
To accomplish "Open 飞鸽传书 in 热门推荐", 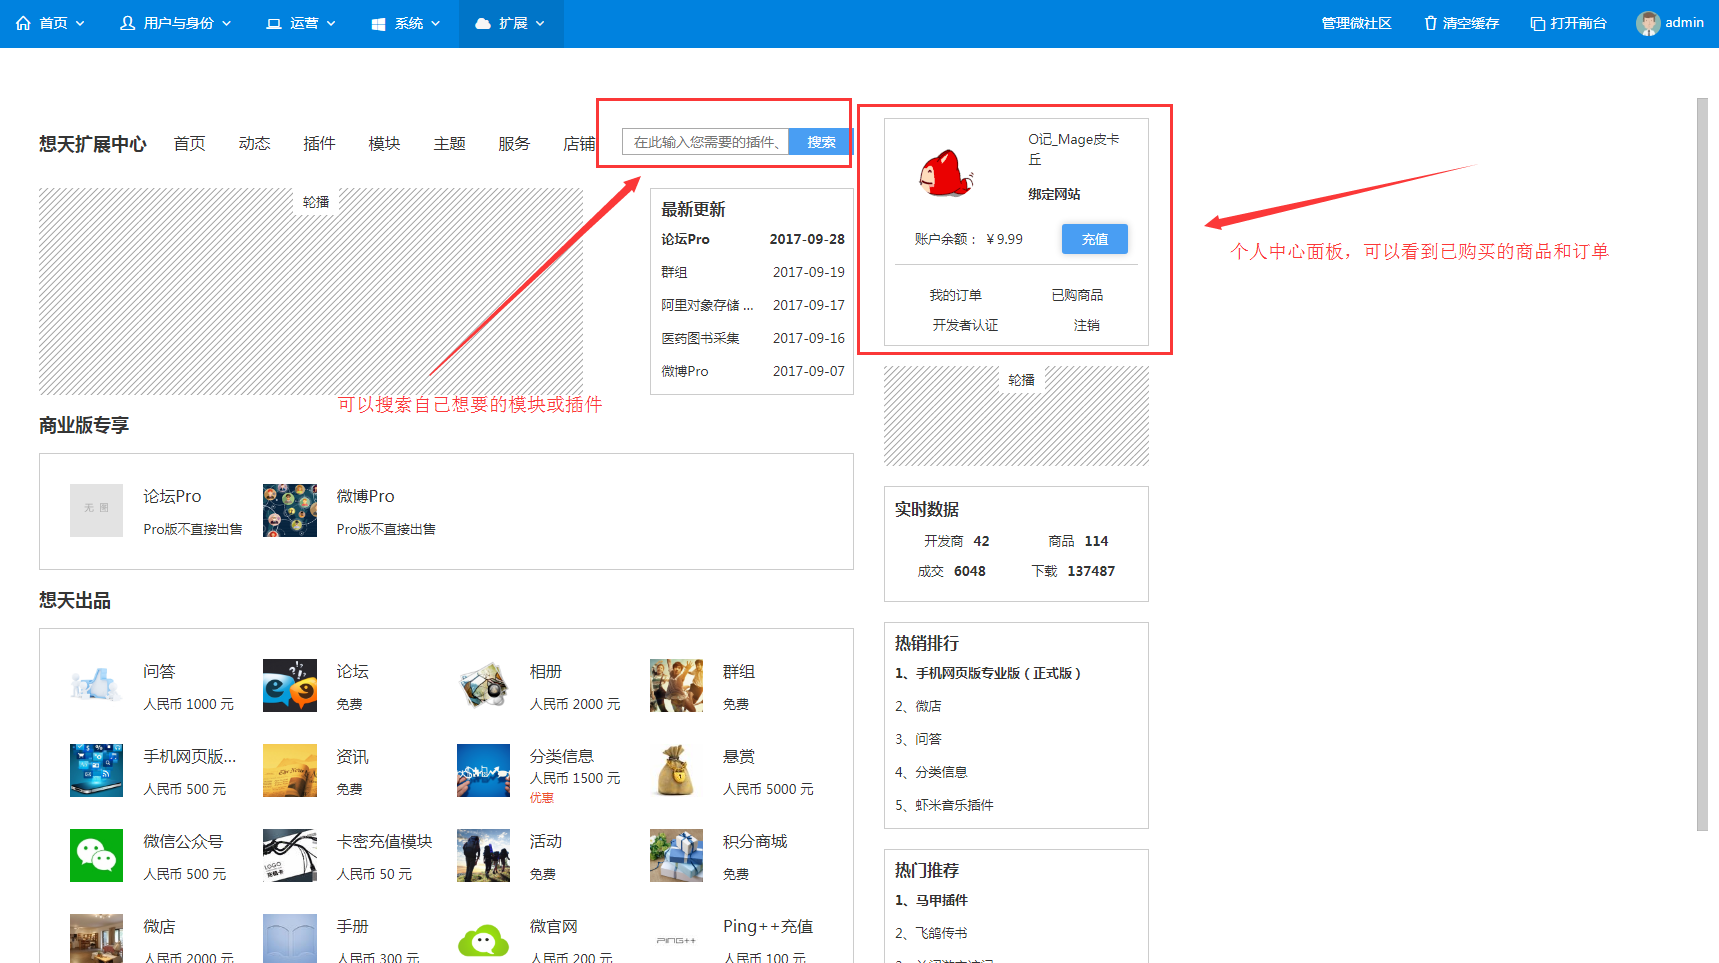I will point(931,933).
